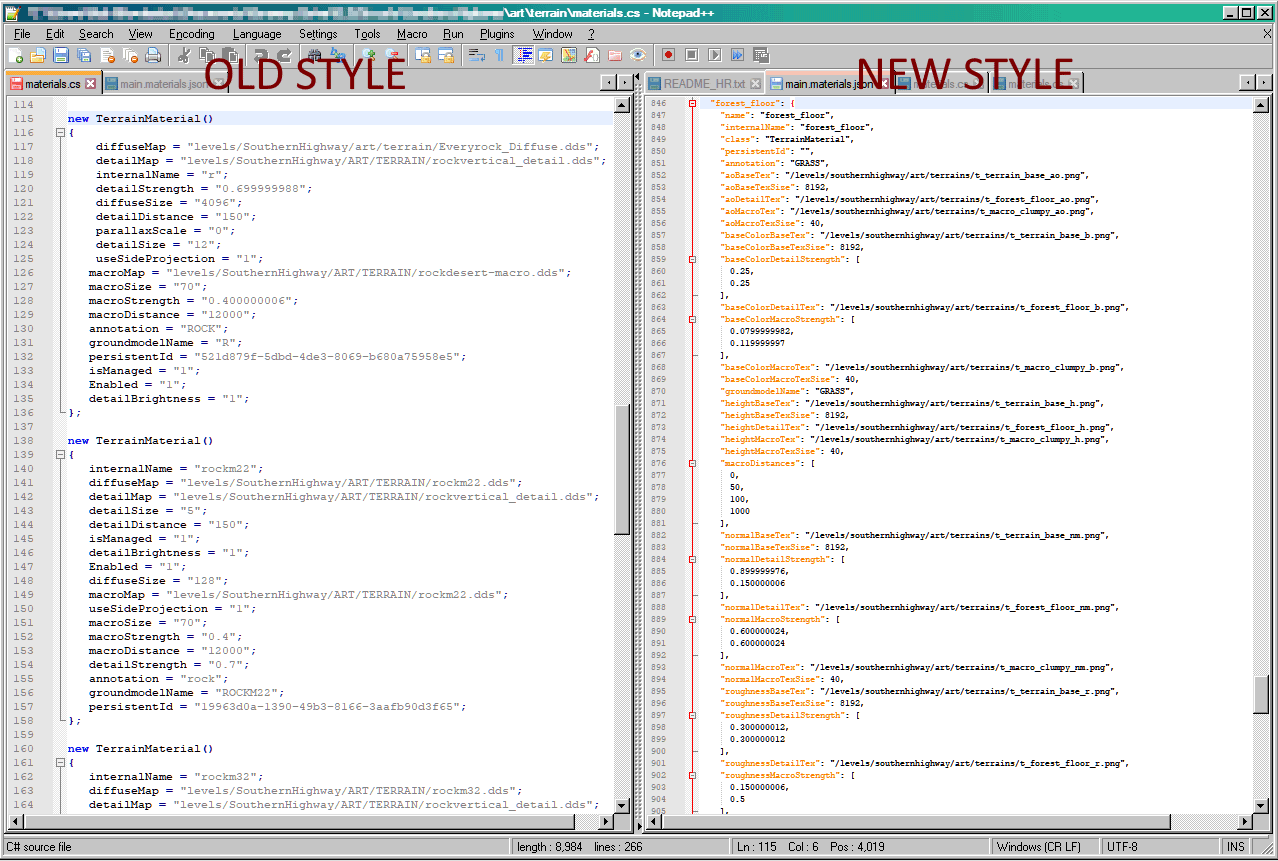Screen dimensions: 1278x861
Task: Open Find with the binoculars icon
Action: pyautogui.click(x=314, y=56)
